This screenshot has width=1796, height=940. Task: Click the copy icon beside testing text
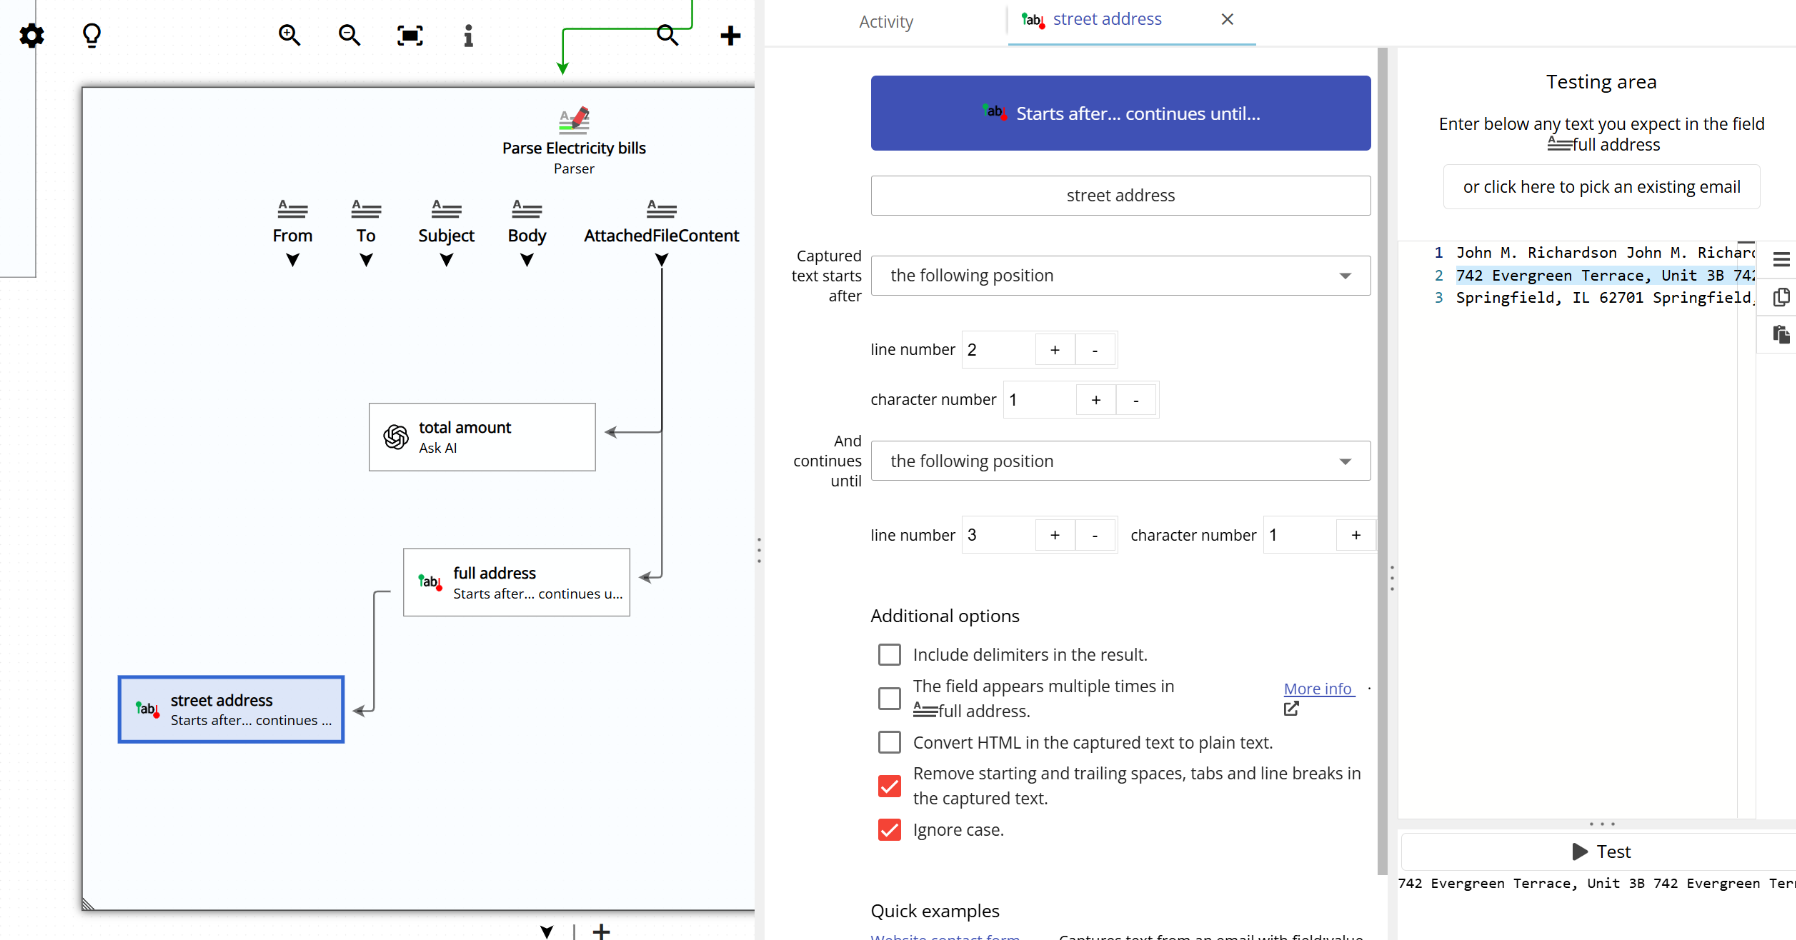tap(1781, 297)
